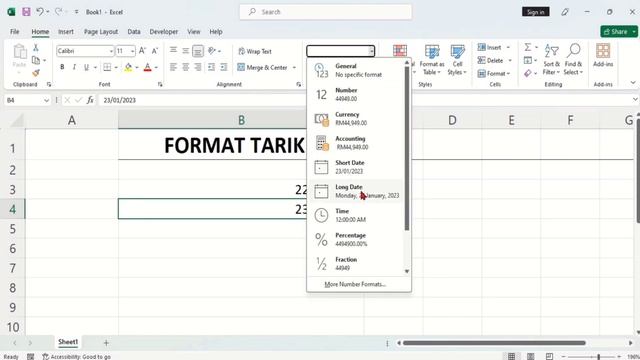Viewport: 640px width, 360px height.
Task: Click the Sign in button
Action: (536, 12)
